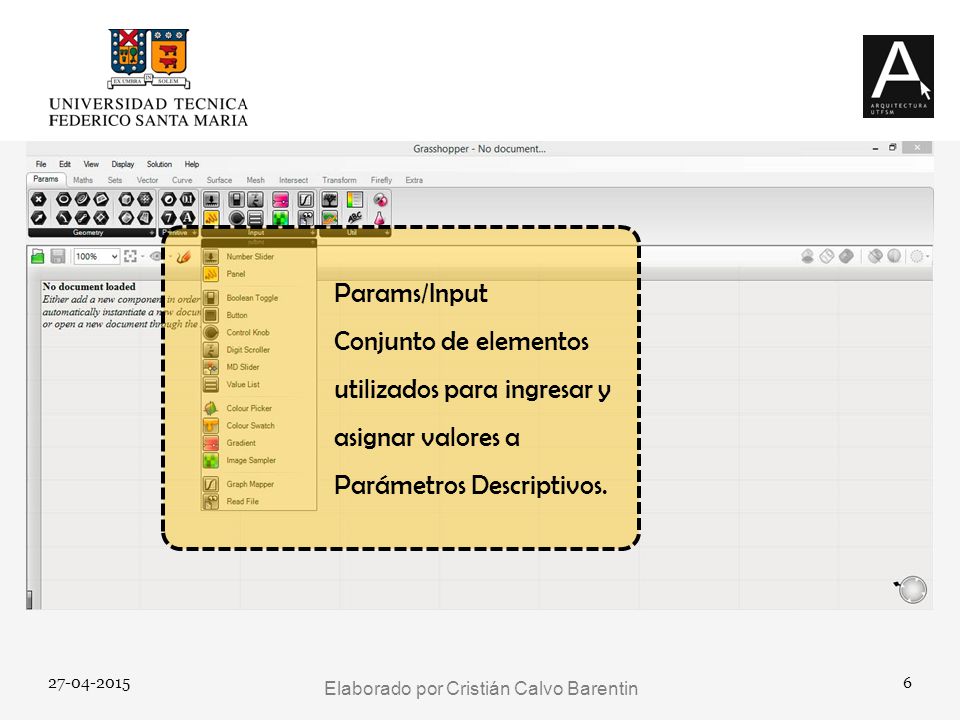The image size is (960, 720).
Task: Click the ABC text icon in Util panel
Action: coord(354,217)
